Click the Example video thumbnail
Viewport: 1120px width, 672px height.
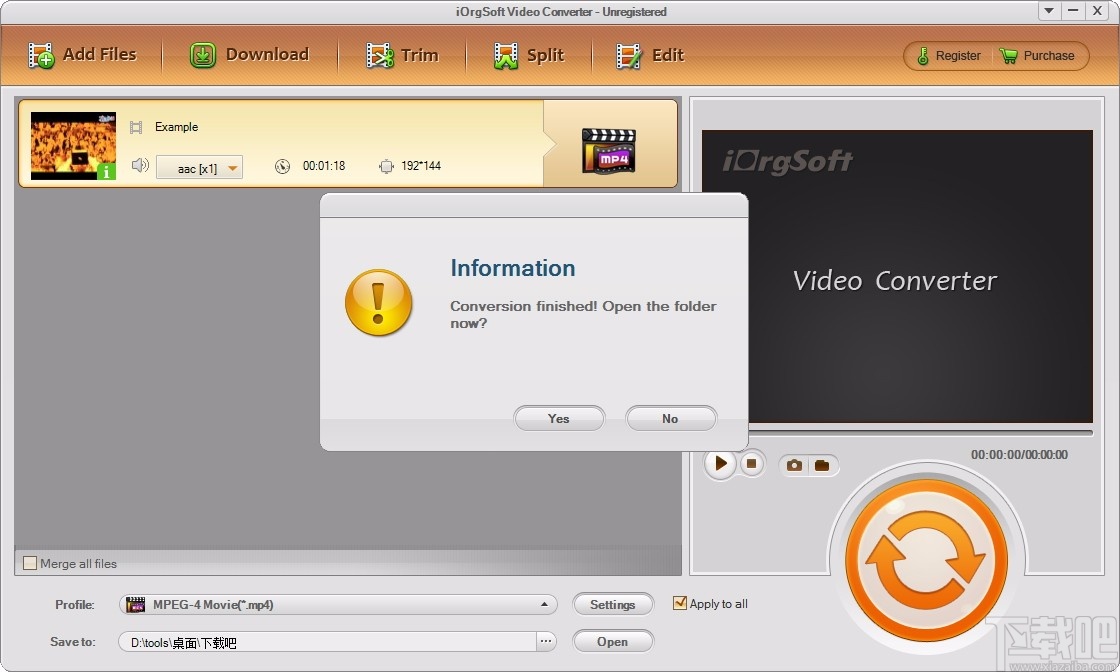(72, 147)
